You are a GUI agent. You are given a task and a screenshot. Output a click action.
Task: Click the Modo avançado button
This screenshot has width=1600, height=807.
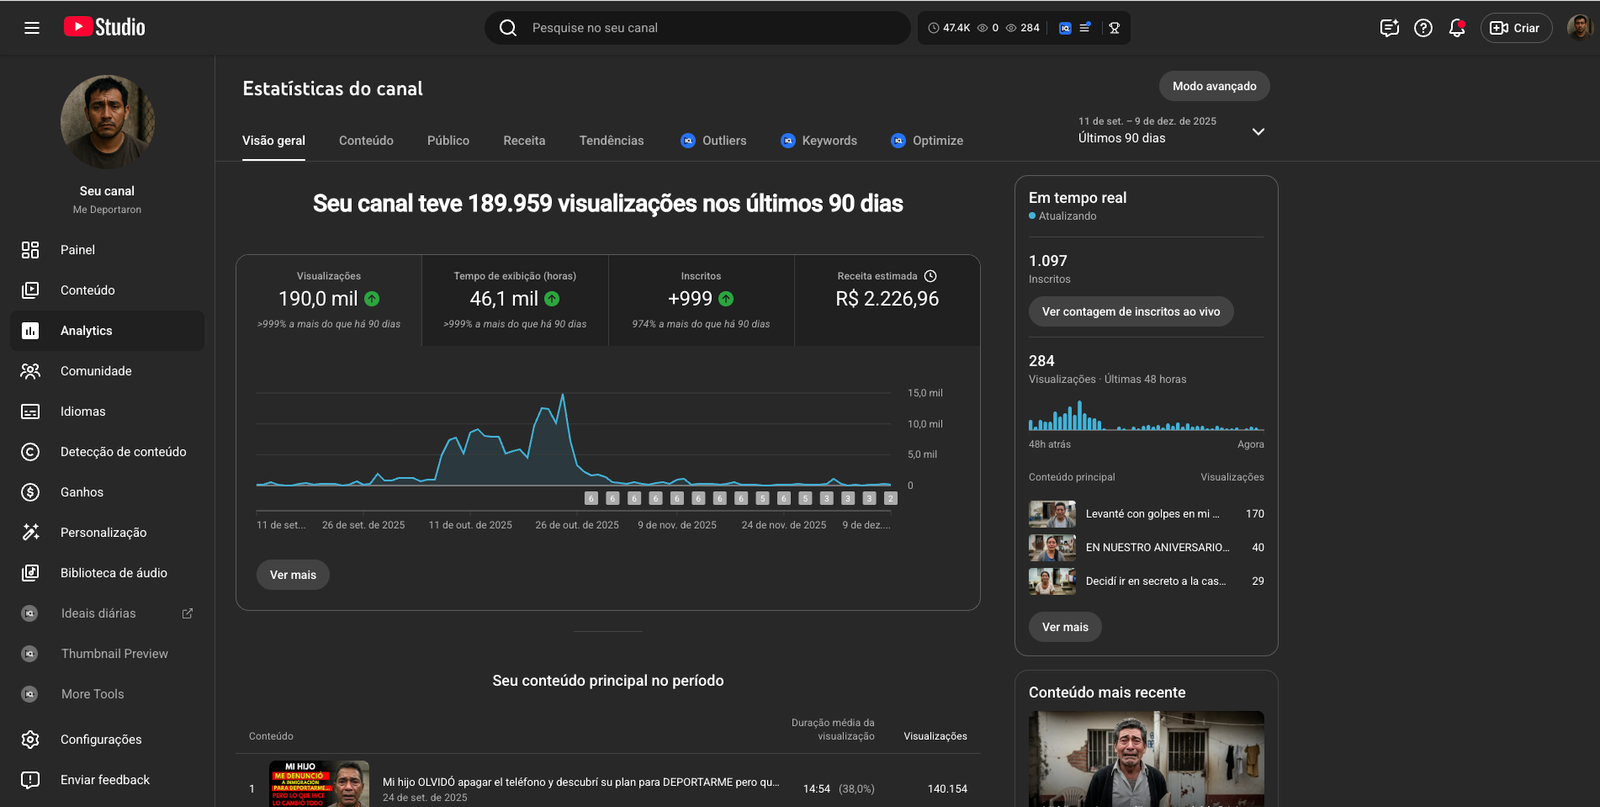pos(1214,86)
